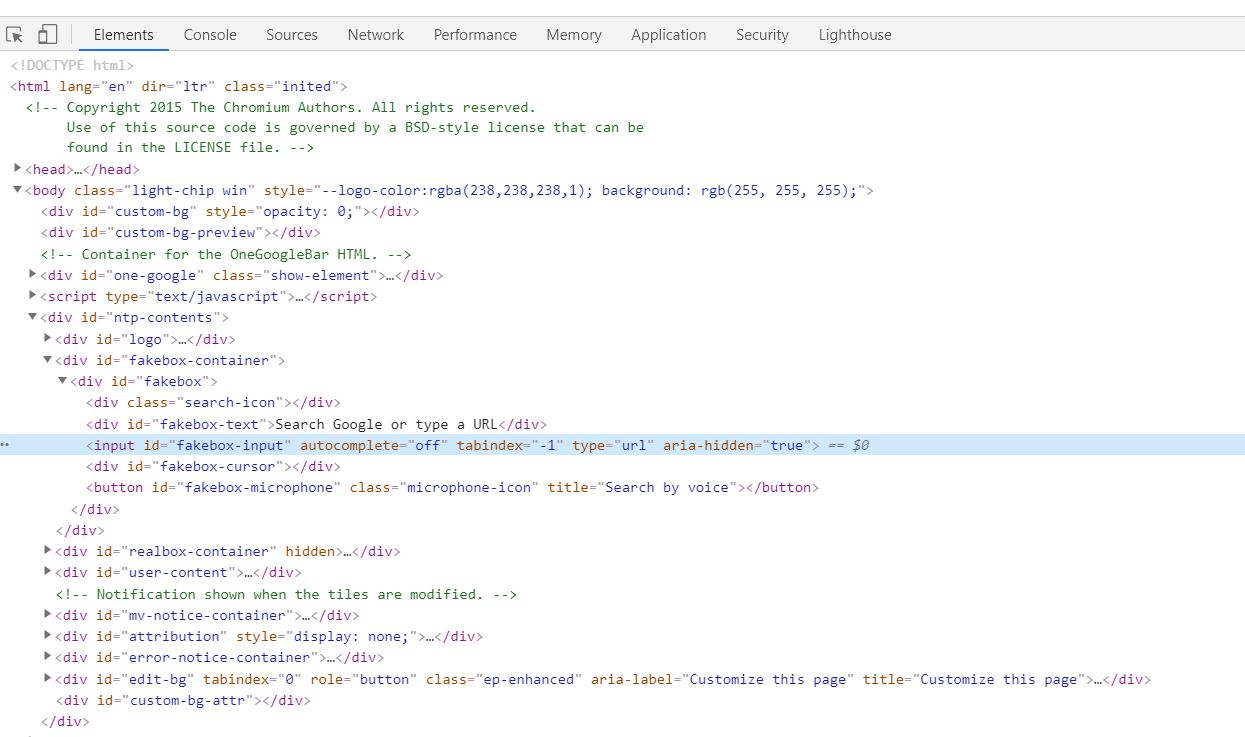Open the Console tab

click(x=210, y=35)
